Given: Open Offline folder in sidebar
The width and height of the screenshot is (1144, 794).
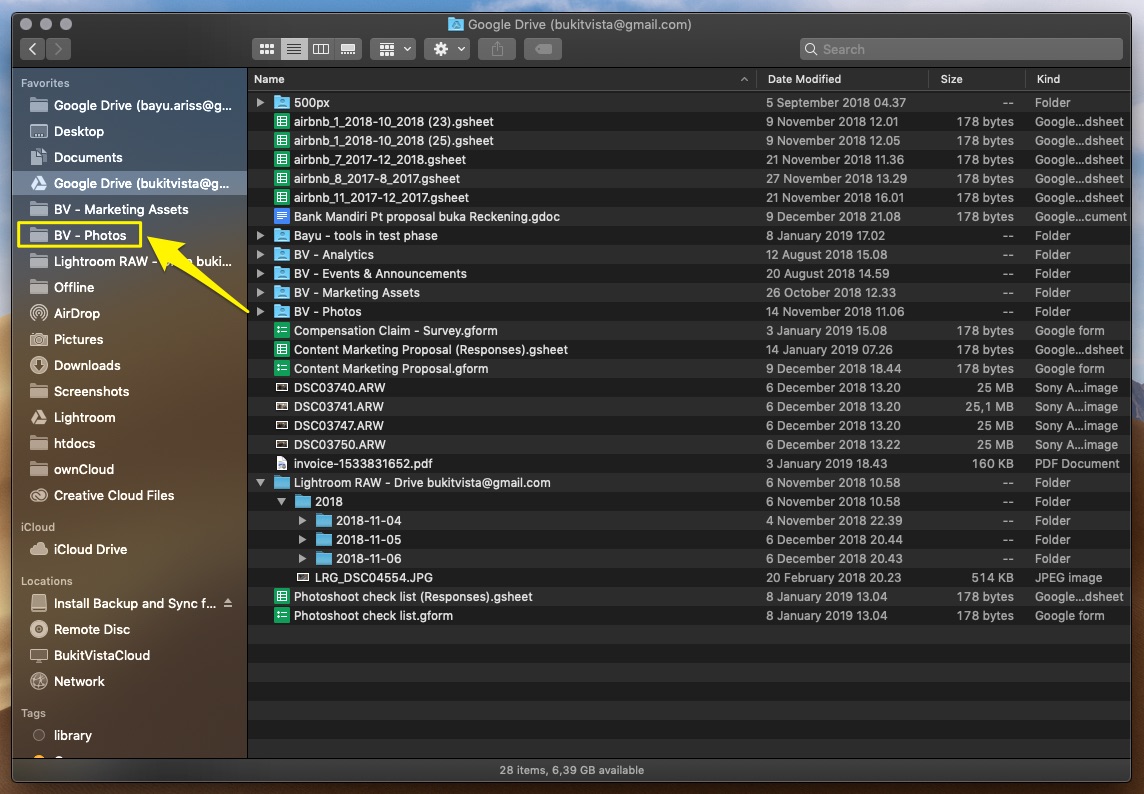Looking at the screenshot, I should 130,288.
